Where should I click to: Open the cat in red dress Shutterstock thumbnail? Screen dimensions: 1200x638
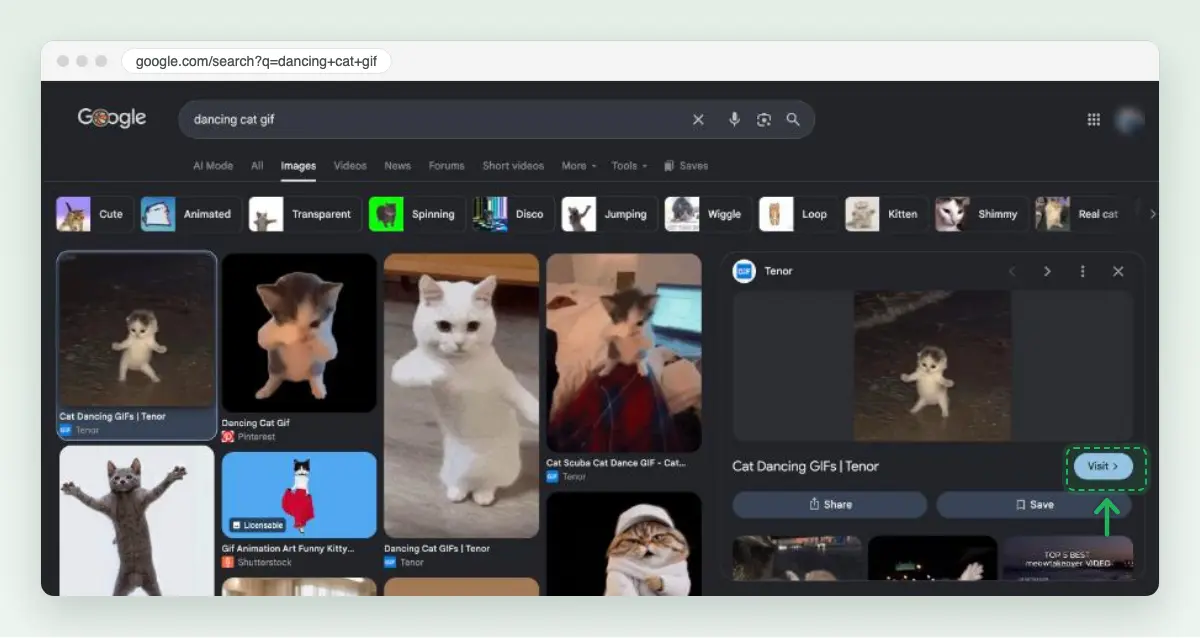(299, 495)
